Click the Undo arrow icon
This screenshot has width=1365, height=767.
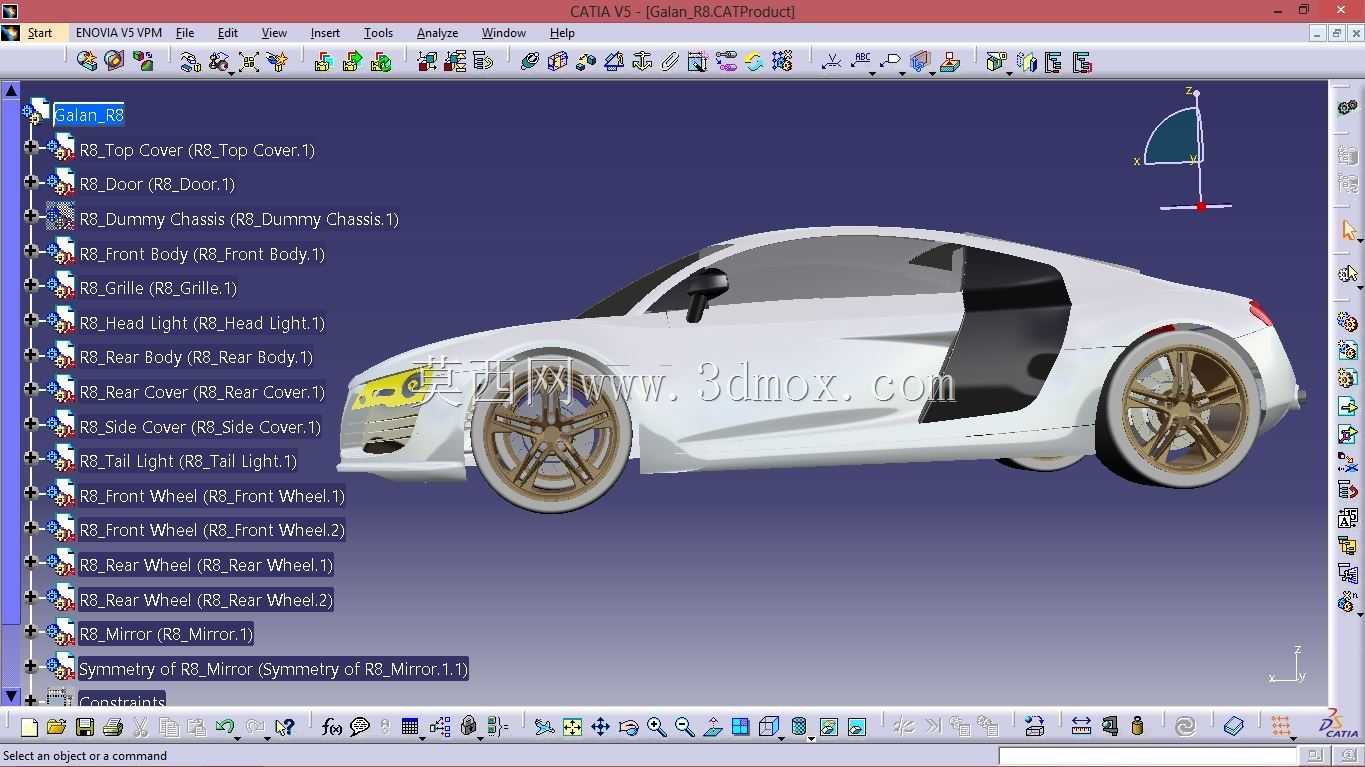pos(224,727)
